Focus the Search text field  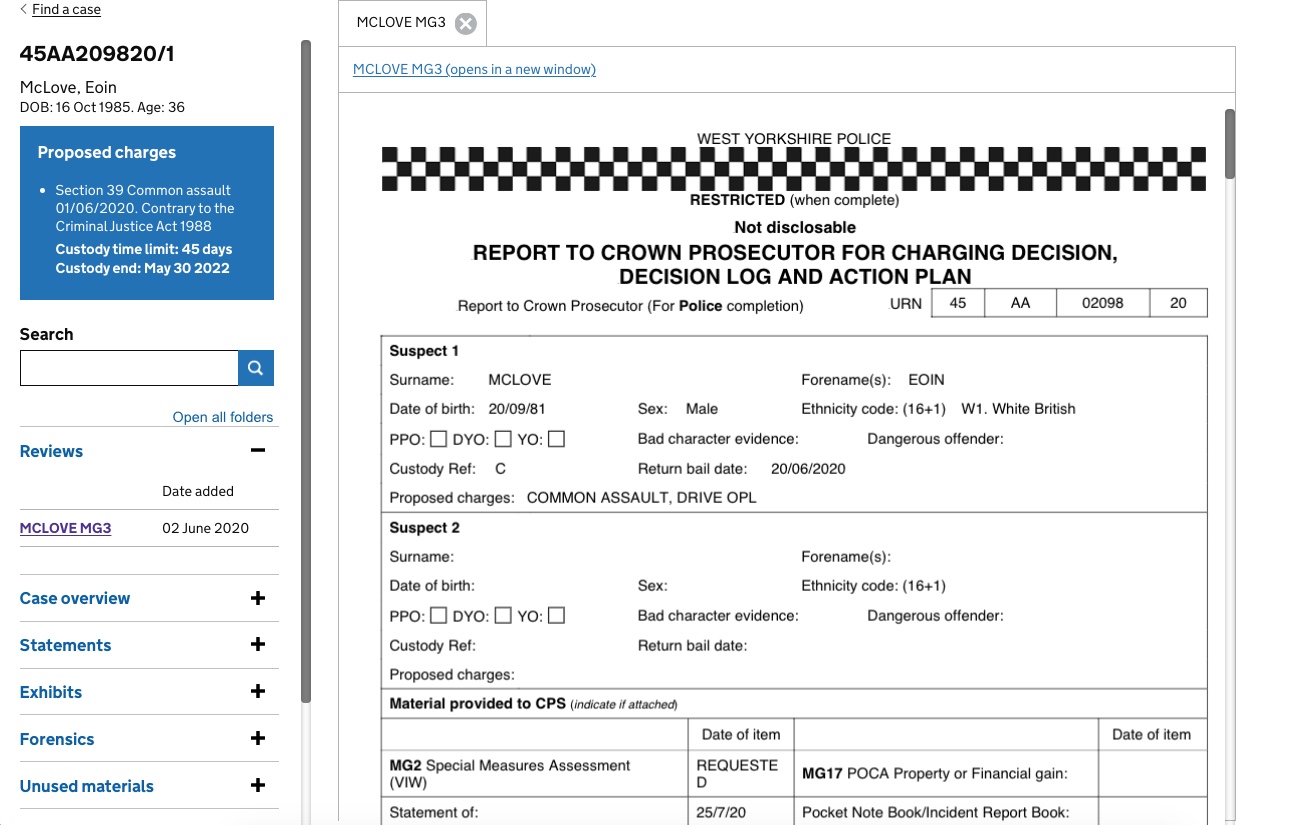129,368
